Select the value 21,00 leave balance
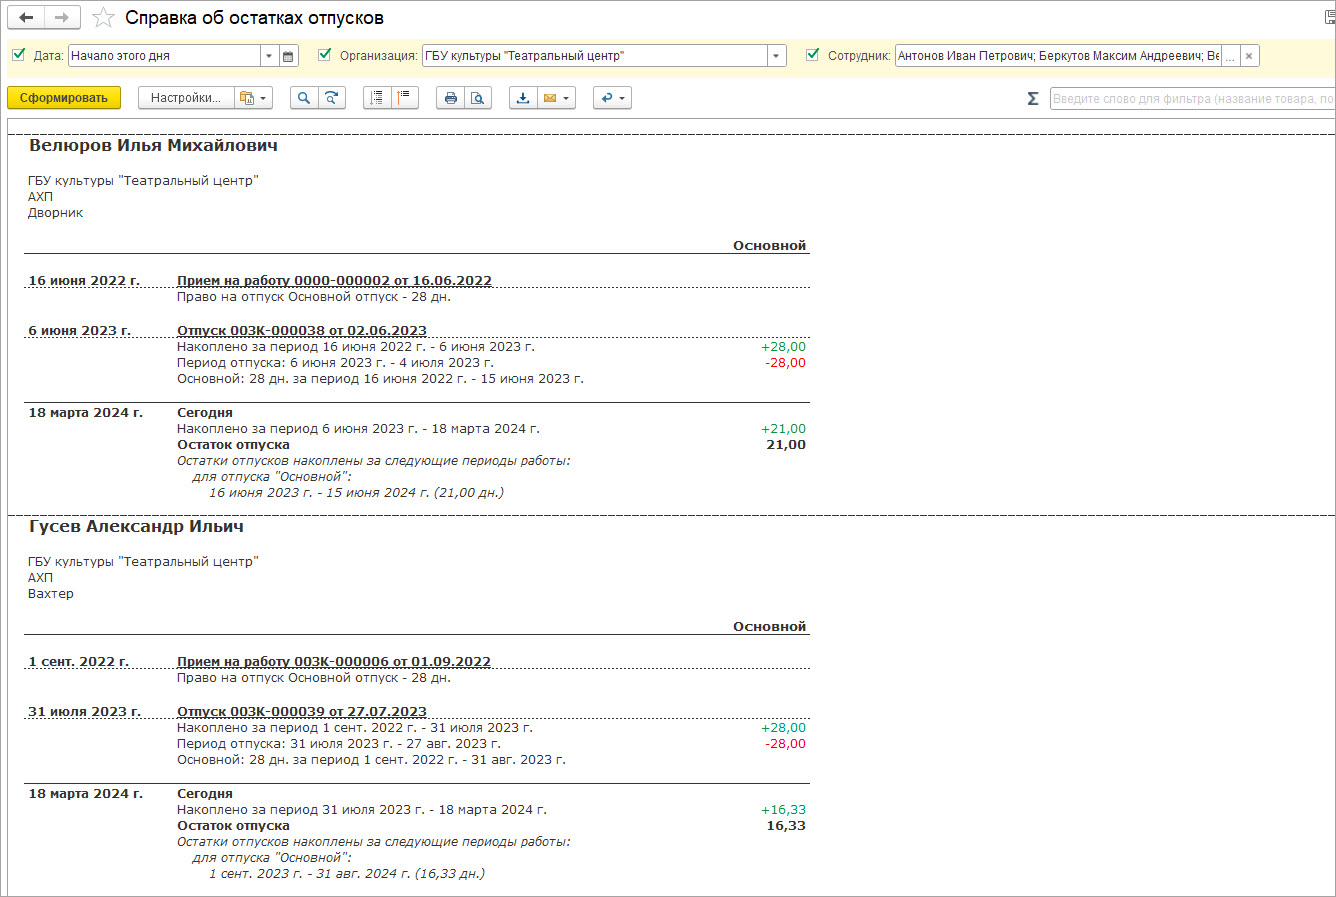 pyautogui.click(x=786, y=445)
